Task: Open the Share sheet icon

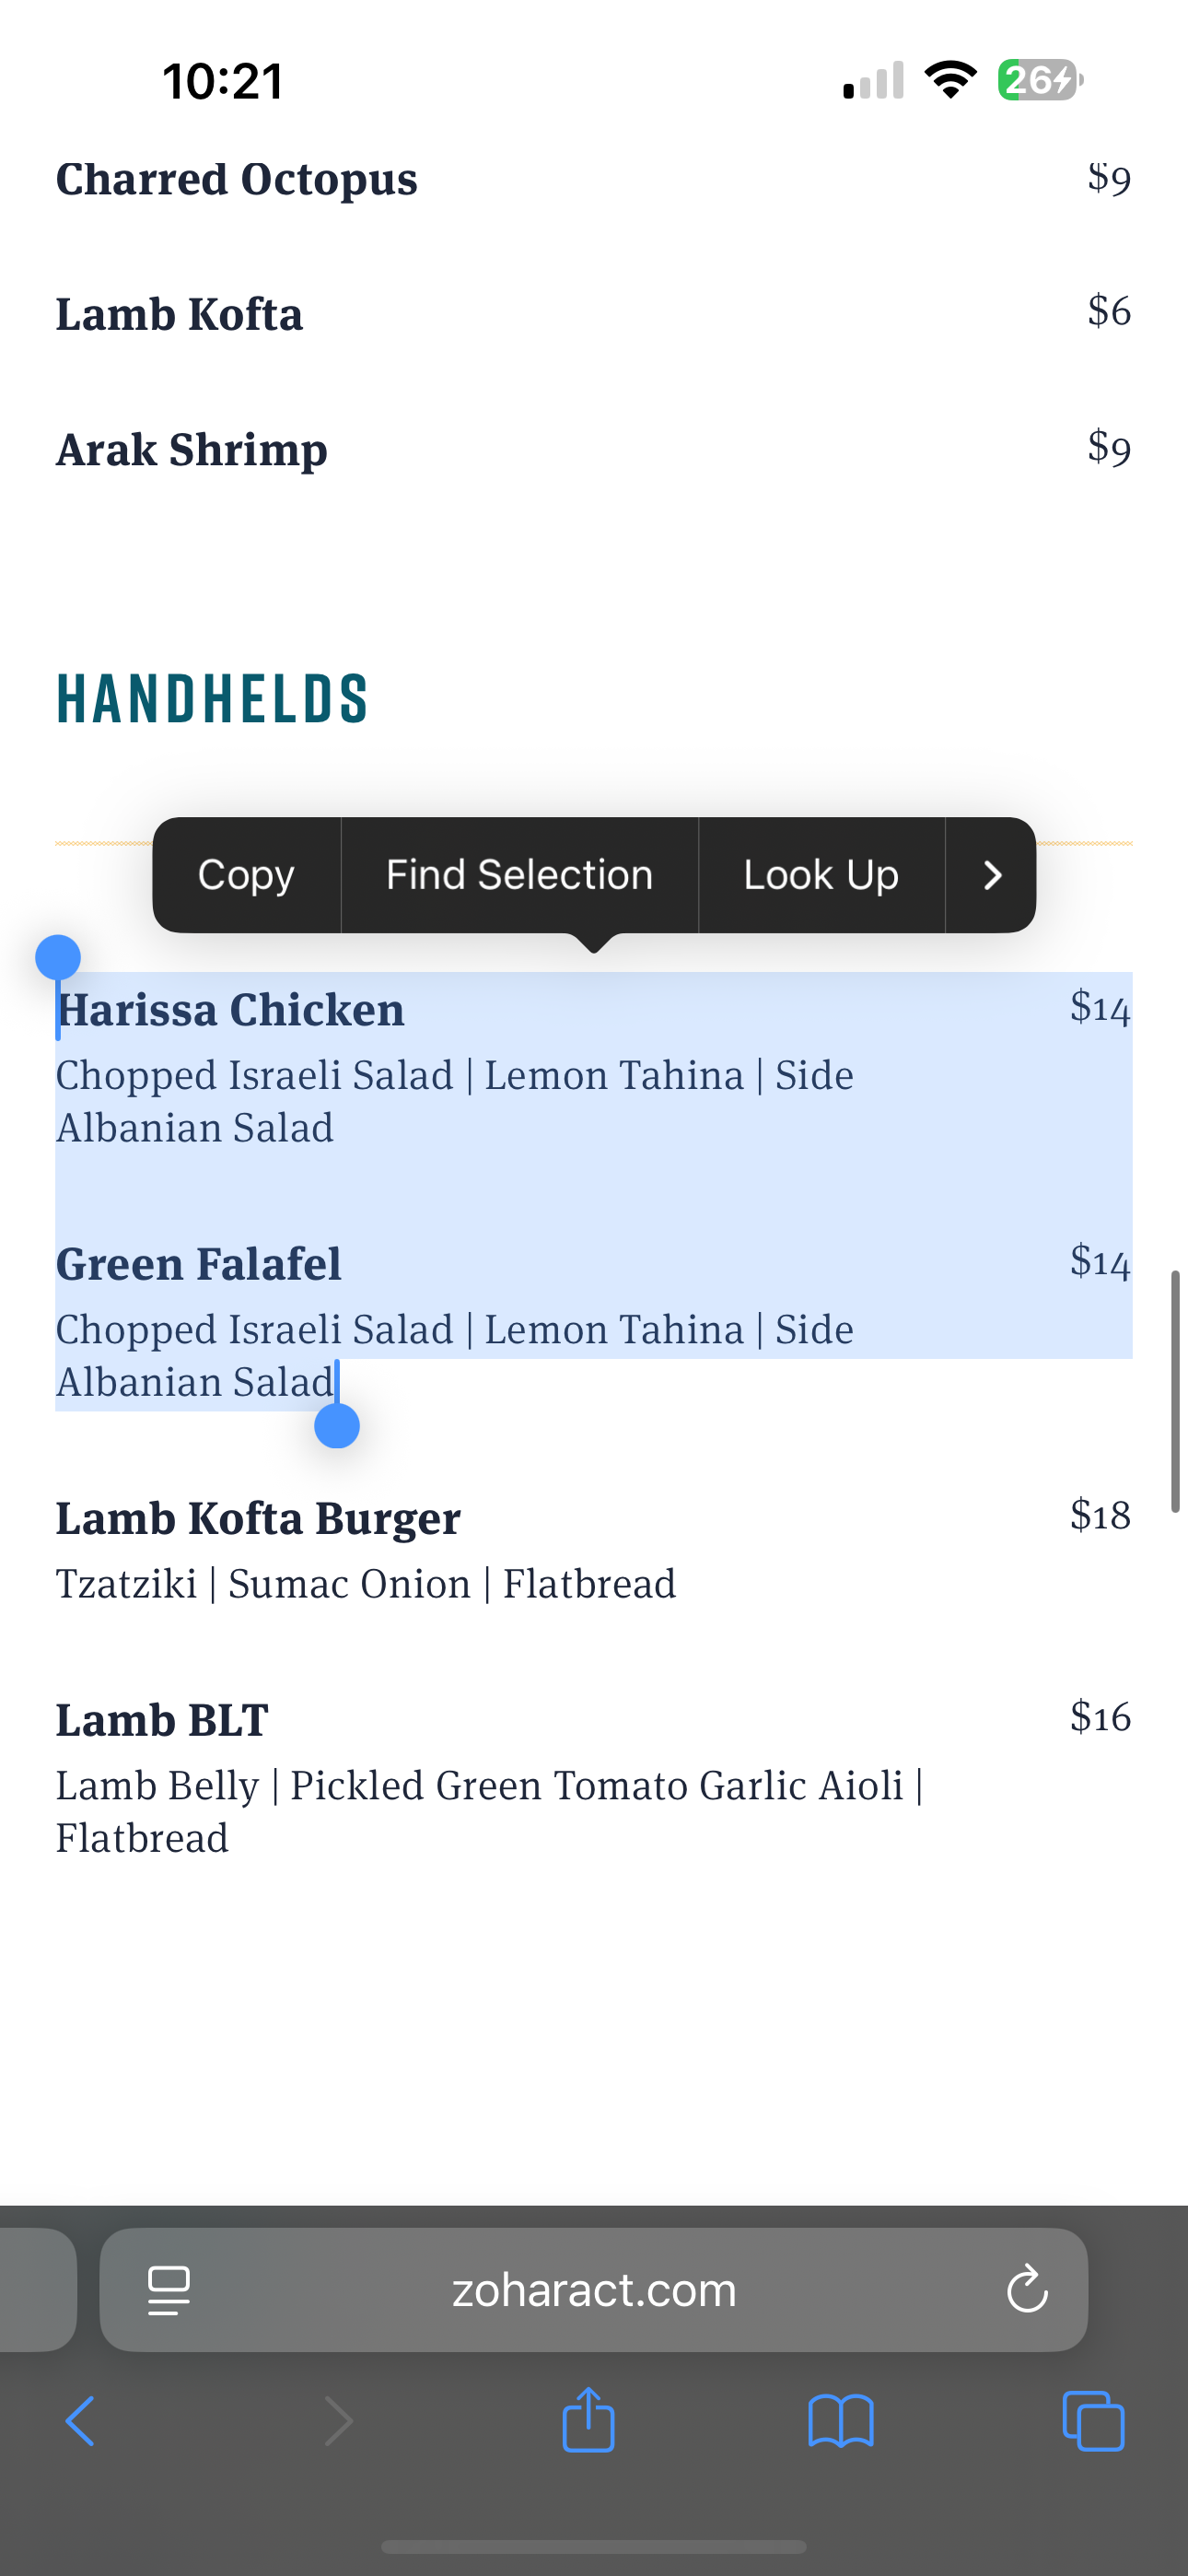Action: coord(589,2419)
